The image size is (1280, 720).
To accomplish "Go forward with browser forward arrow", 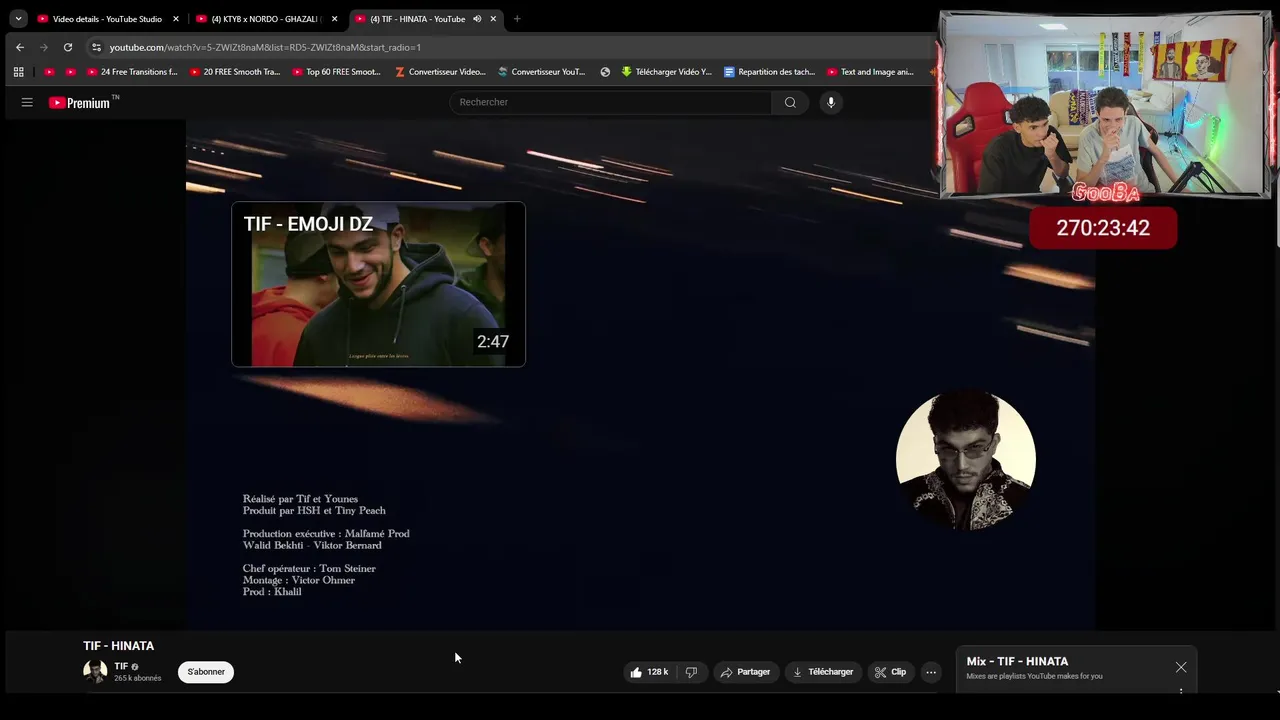I will point(44,47).
